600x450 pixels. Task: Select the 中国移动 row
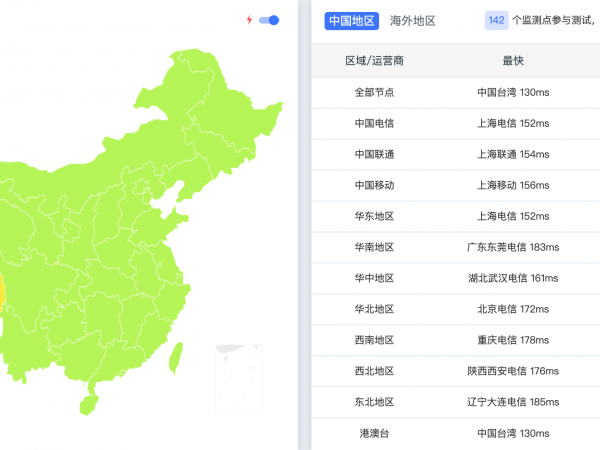click(375, 185)
